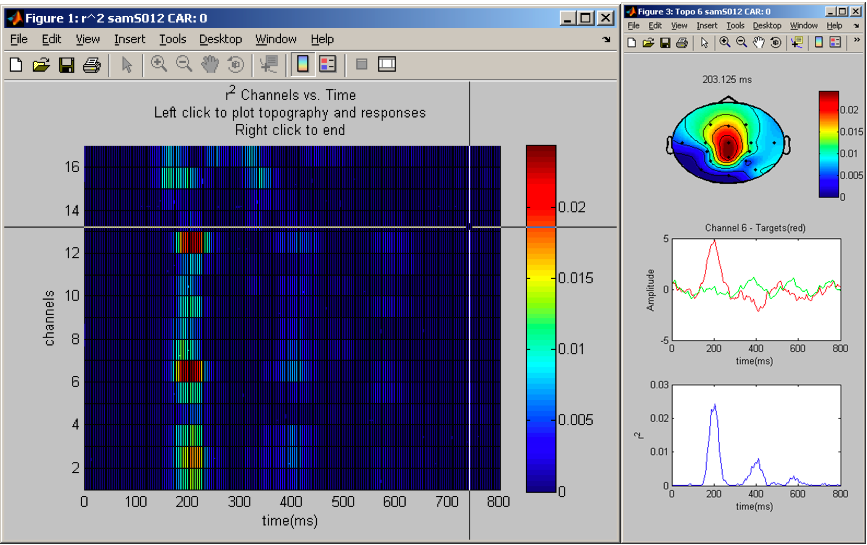Open Edit menu in Figure 3 window

(x=655, y=26)
